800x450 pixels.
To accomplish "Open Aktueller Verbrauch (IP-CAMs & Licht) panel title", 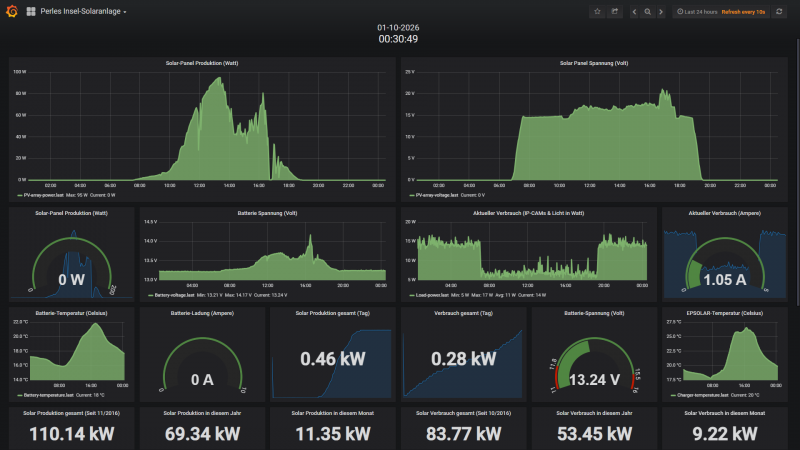I will (x=528, y=213).
